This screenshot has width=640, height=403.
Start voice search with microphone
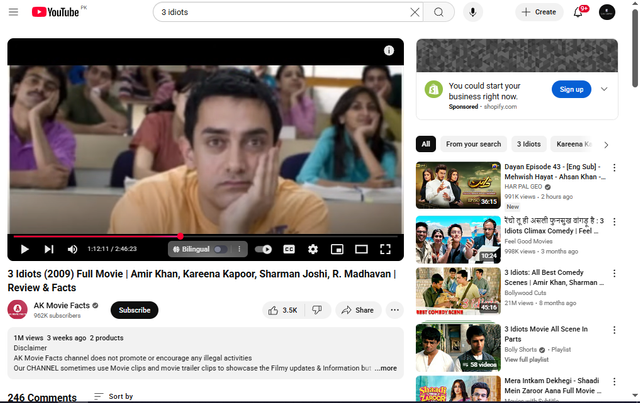pos(473,12)
